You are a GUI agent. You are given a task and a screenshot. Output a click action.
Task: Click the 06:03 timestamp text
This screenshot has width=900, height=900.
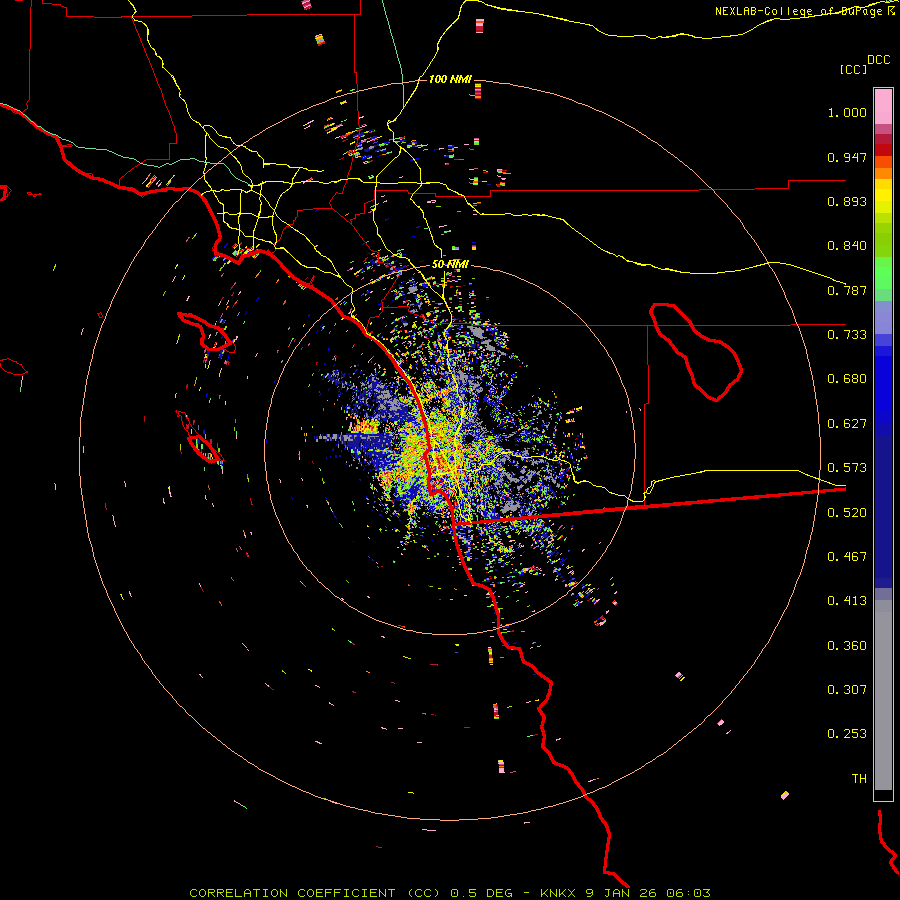[x=688, y=893]
